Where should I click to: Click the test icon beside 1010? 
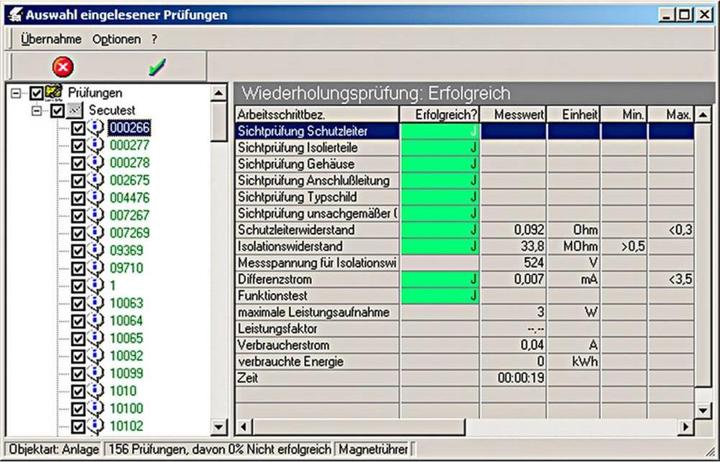pos(96,391)
